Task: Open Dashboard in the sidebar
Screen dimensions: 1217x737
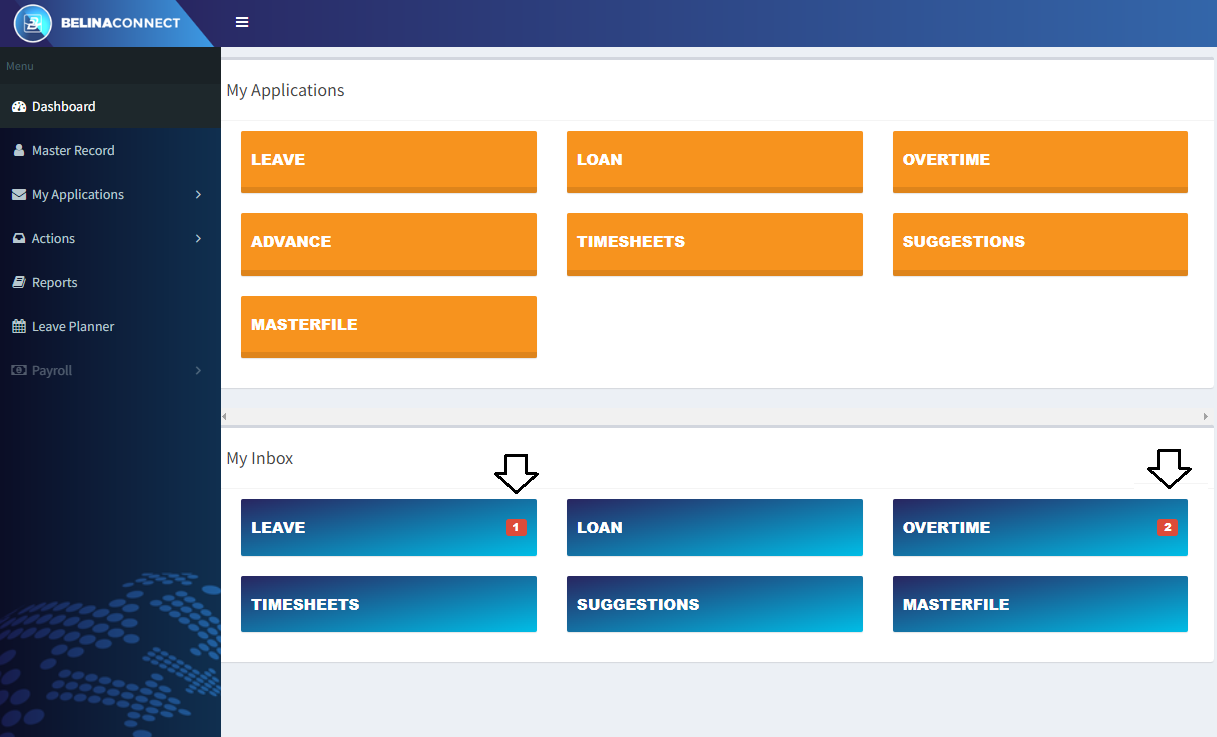Action: (110, 106)
